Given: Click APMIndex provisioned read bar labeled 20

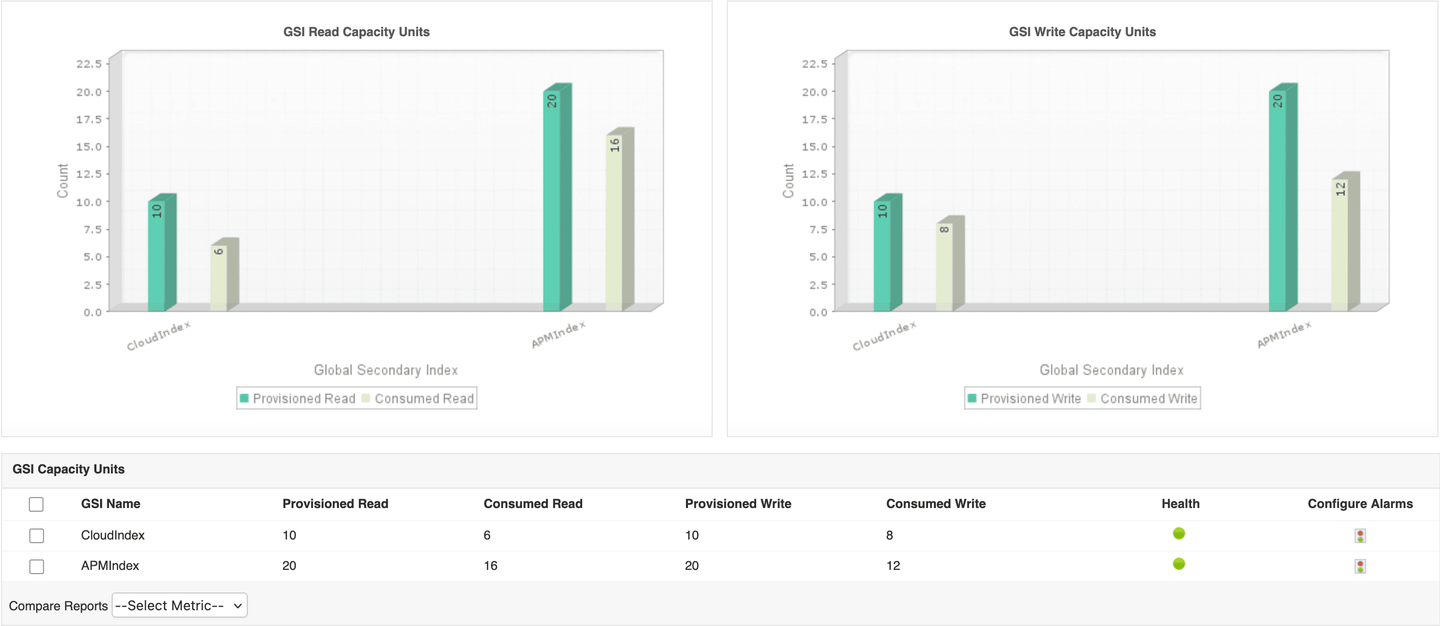Looking at the screenshot, I should pyautogui.click(x=552, y=200).
